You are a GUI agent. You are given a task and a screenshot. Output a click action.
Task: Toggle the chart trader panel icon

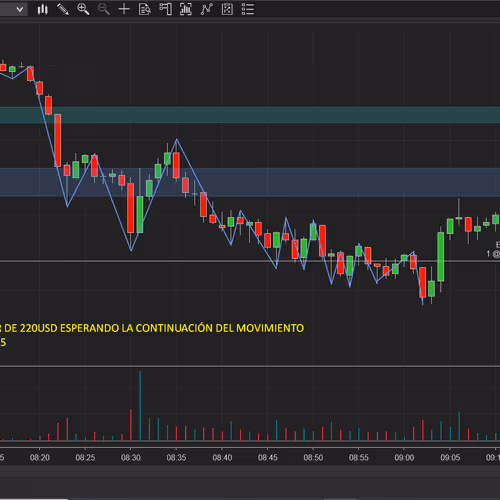pyautogui.click(x=165, y=9)
